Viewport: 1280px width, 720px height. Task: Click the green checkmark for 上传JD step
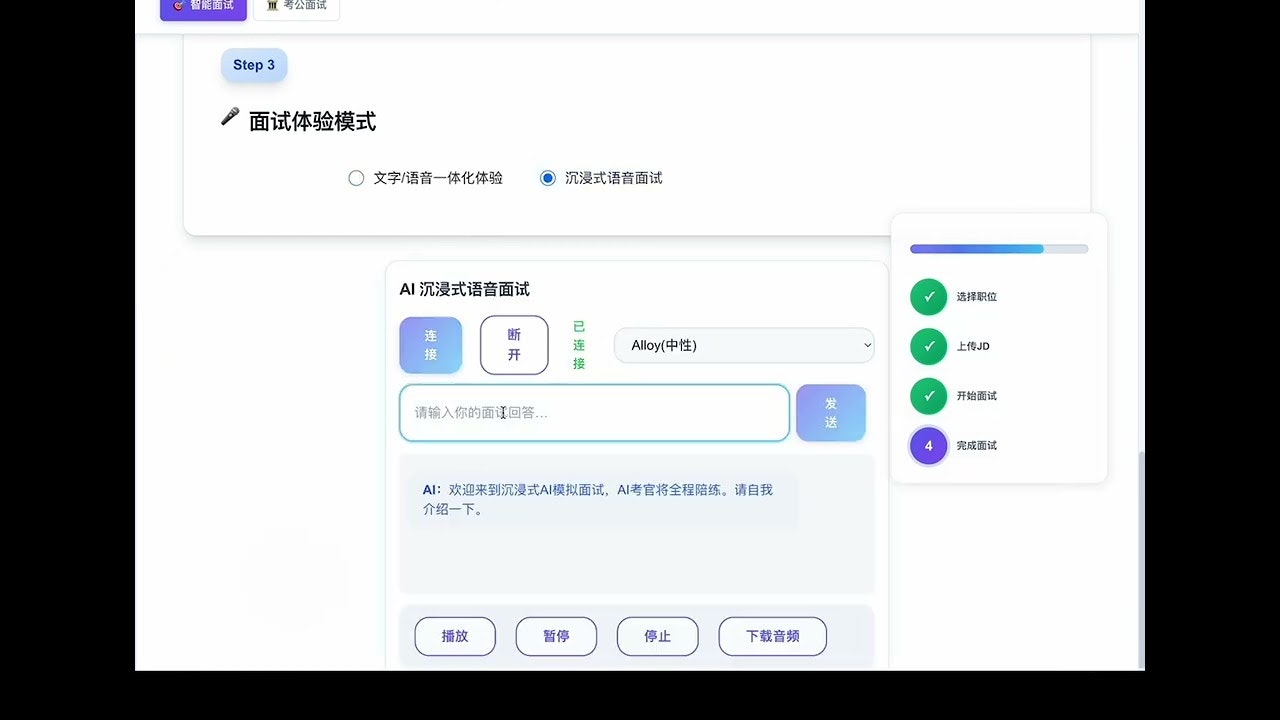point(928,346)
